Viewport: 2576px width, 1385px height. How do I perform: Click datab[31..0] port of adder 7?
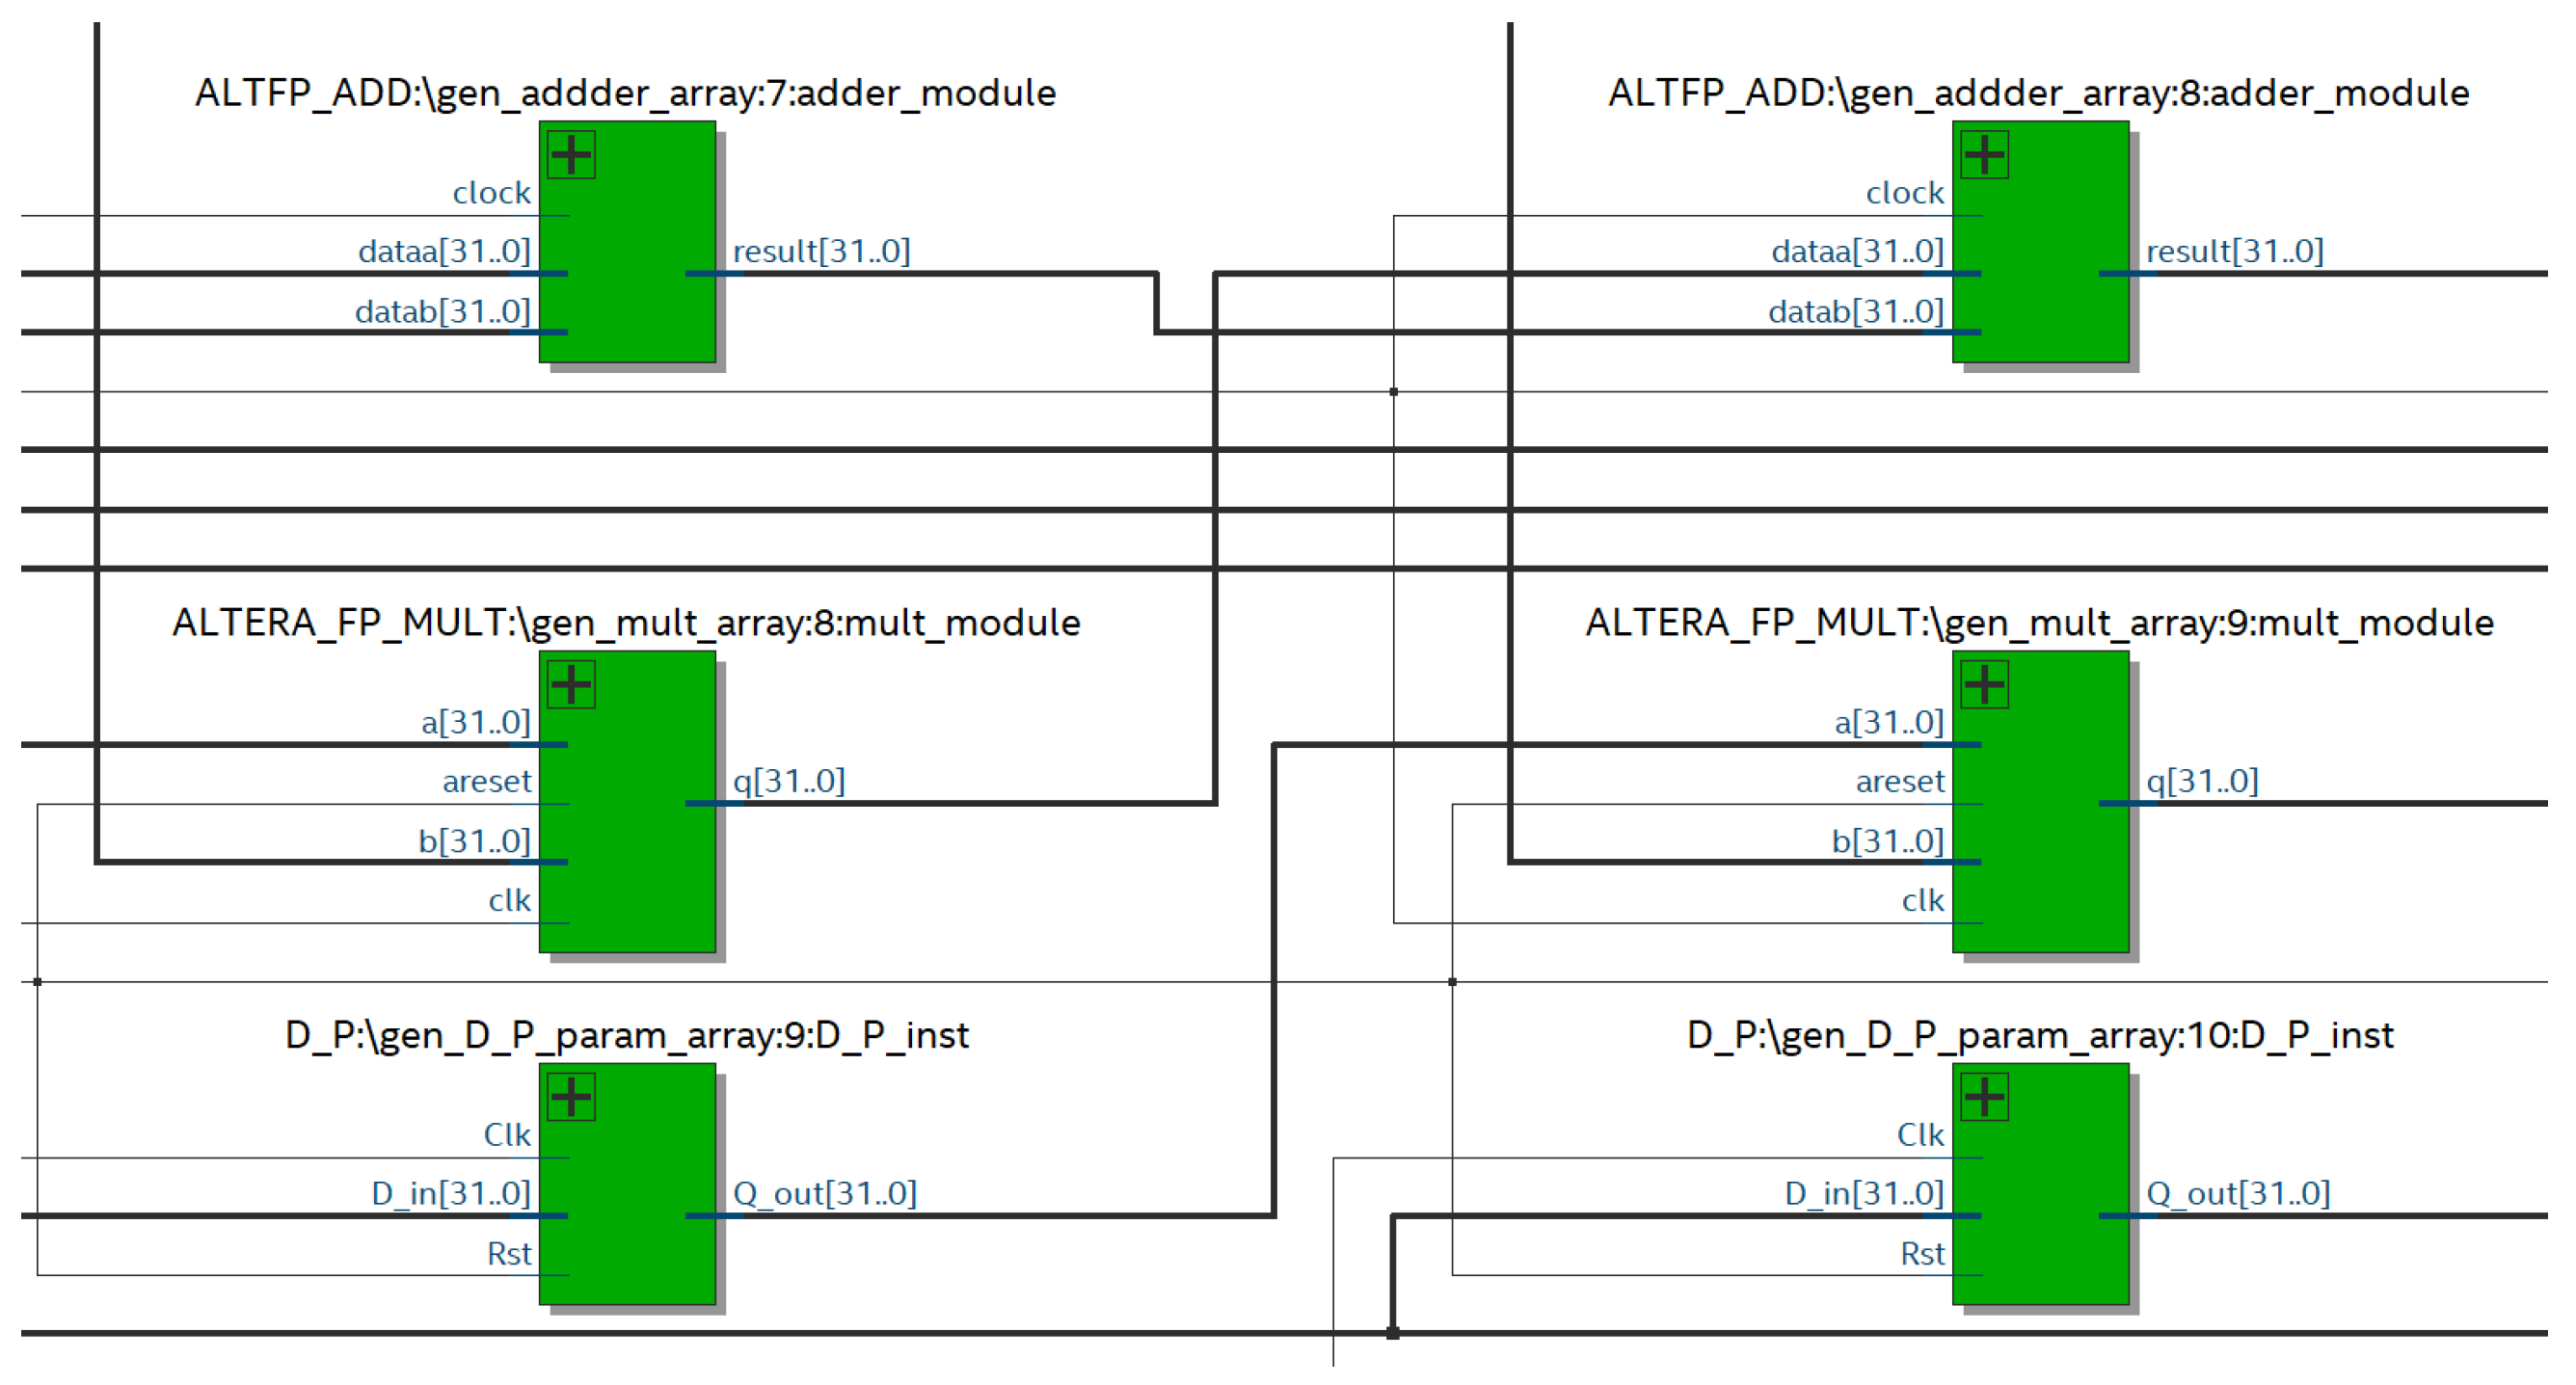[443, 312]
